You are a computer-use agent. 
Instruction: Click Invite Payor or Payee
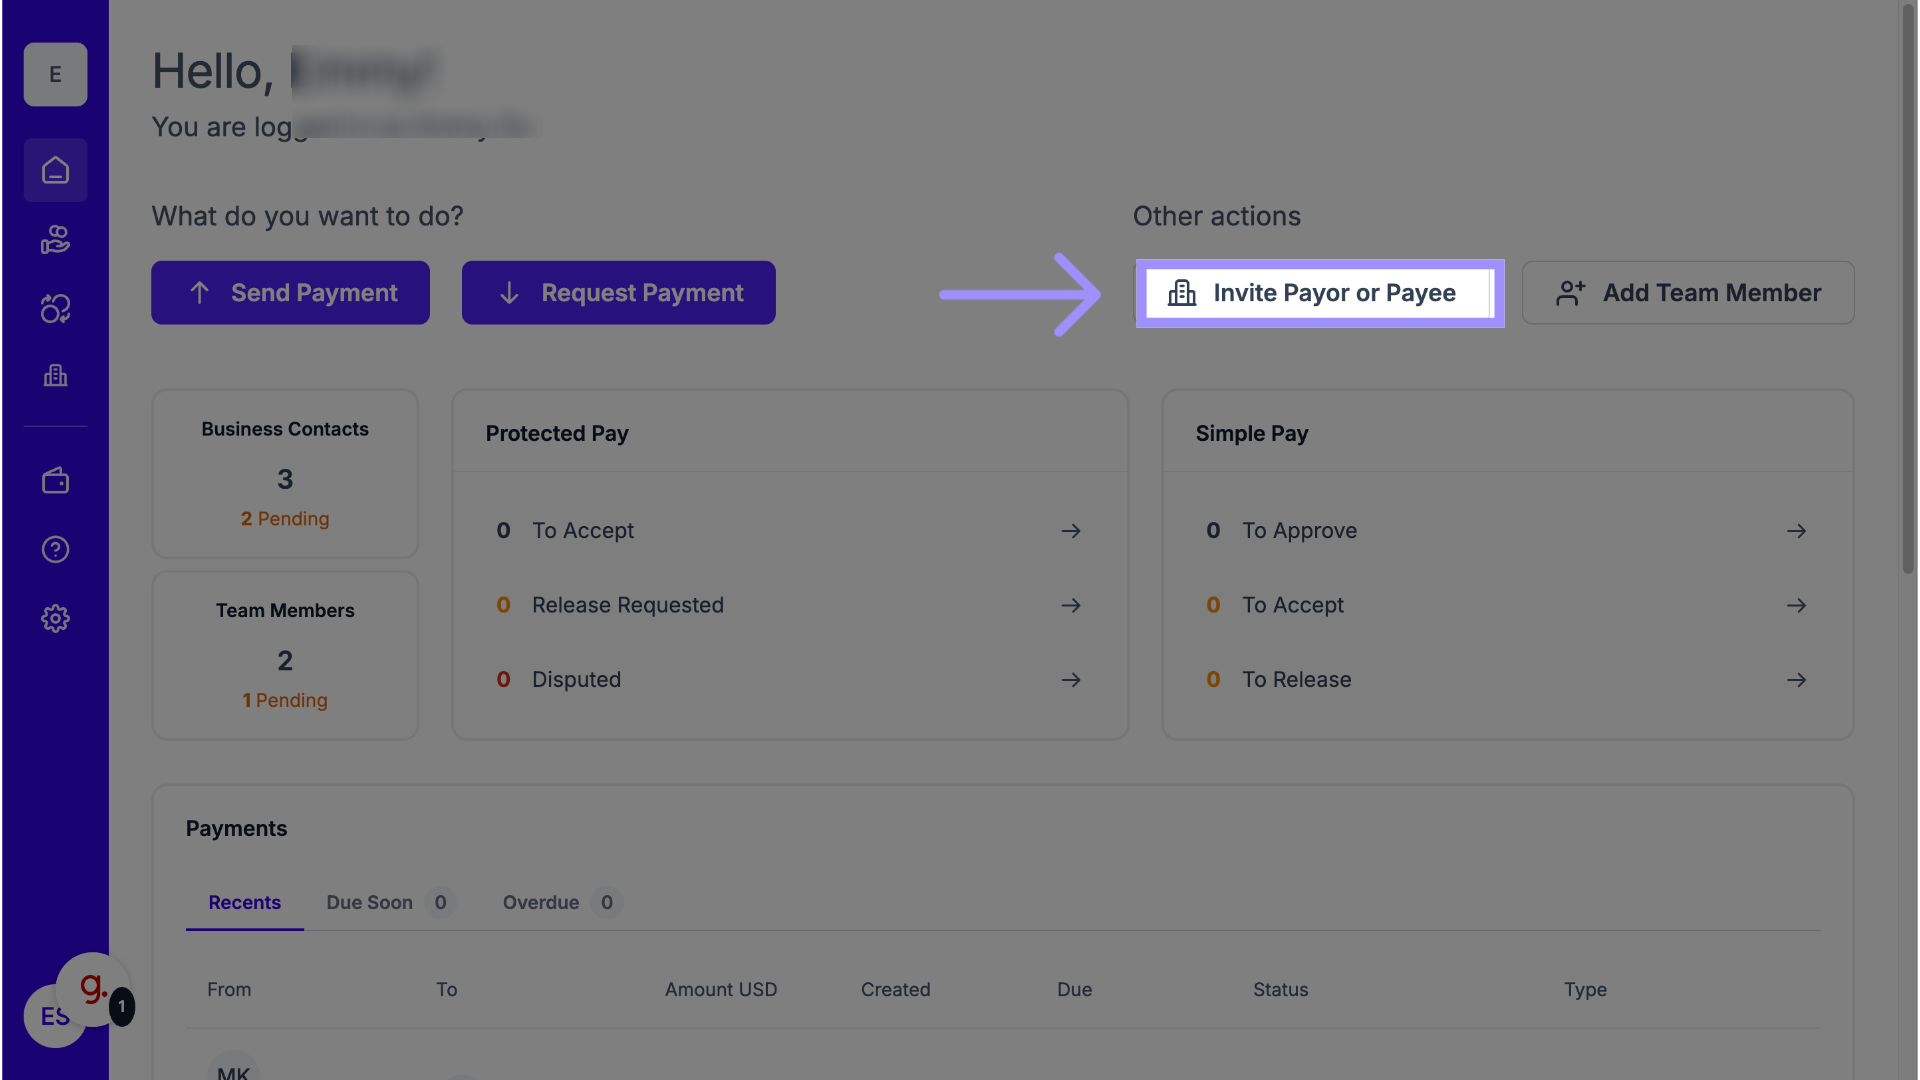pyautogui.click(x=1319, y=293)
